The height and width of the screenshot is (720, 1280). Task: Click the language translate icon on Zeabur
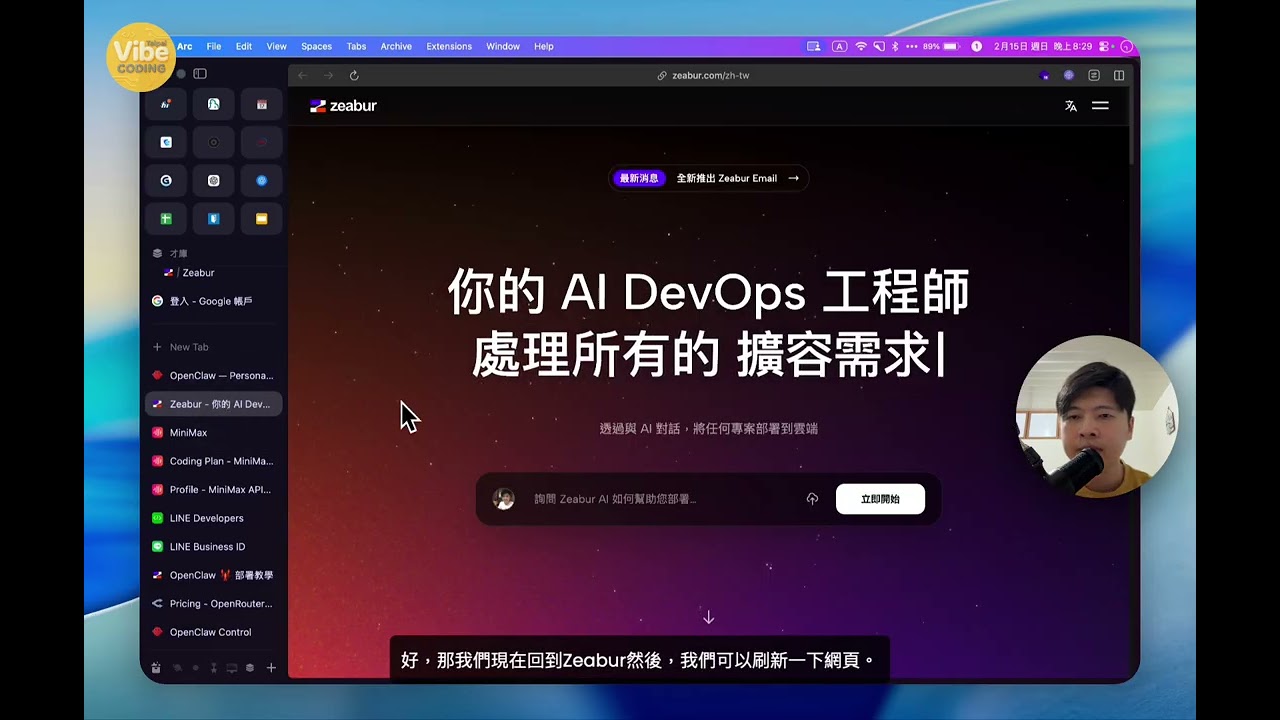[x=1071, y=106]
